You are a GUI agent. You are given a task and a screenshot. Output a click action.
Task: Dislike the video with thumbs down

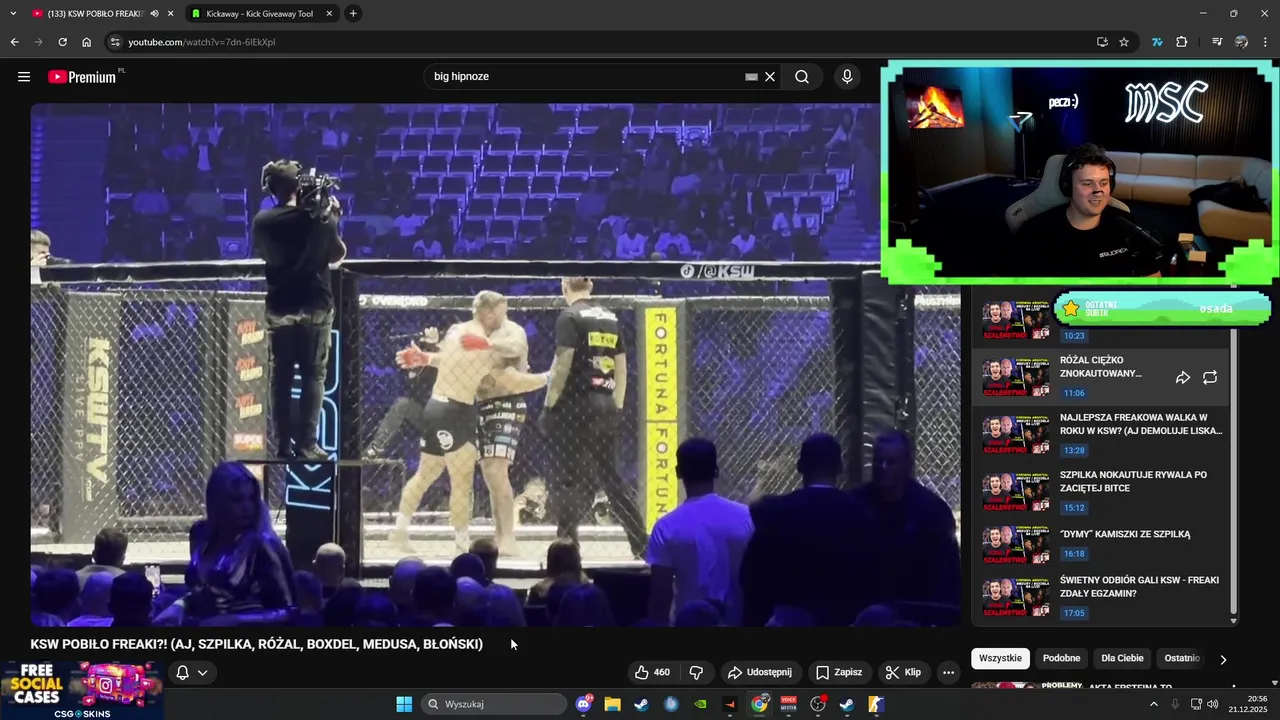697,672
